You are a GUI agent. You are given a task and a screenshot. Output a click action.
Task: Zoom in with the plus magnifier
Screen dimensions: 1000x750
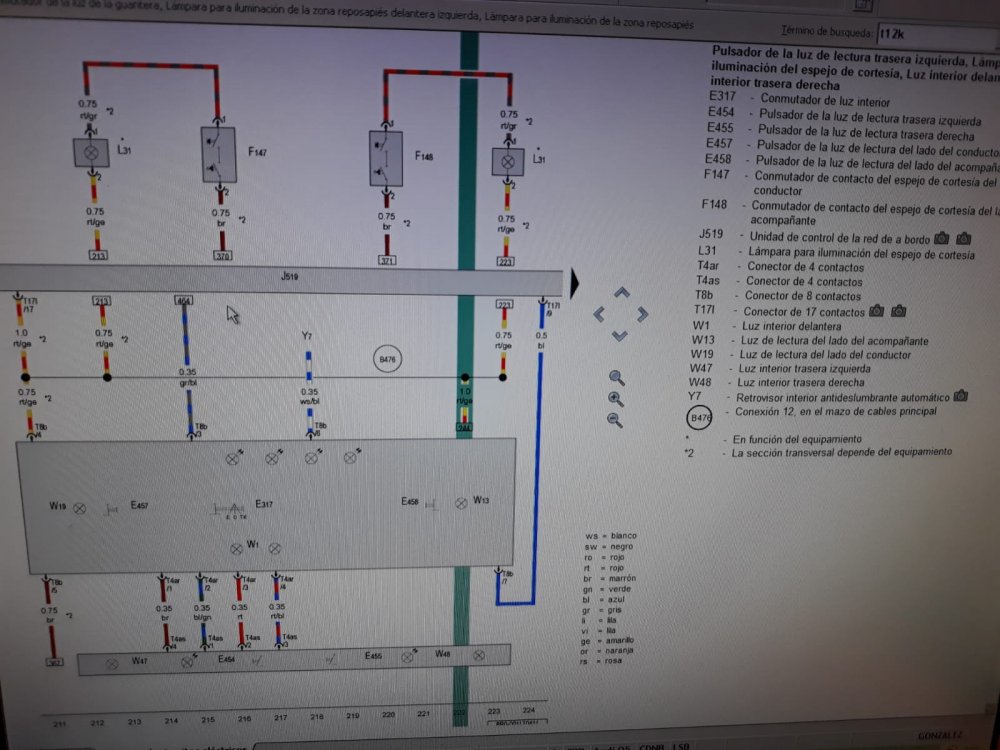tap(615, 399)
